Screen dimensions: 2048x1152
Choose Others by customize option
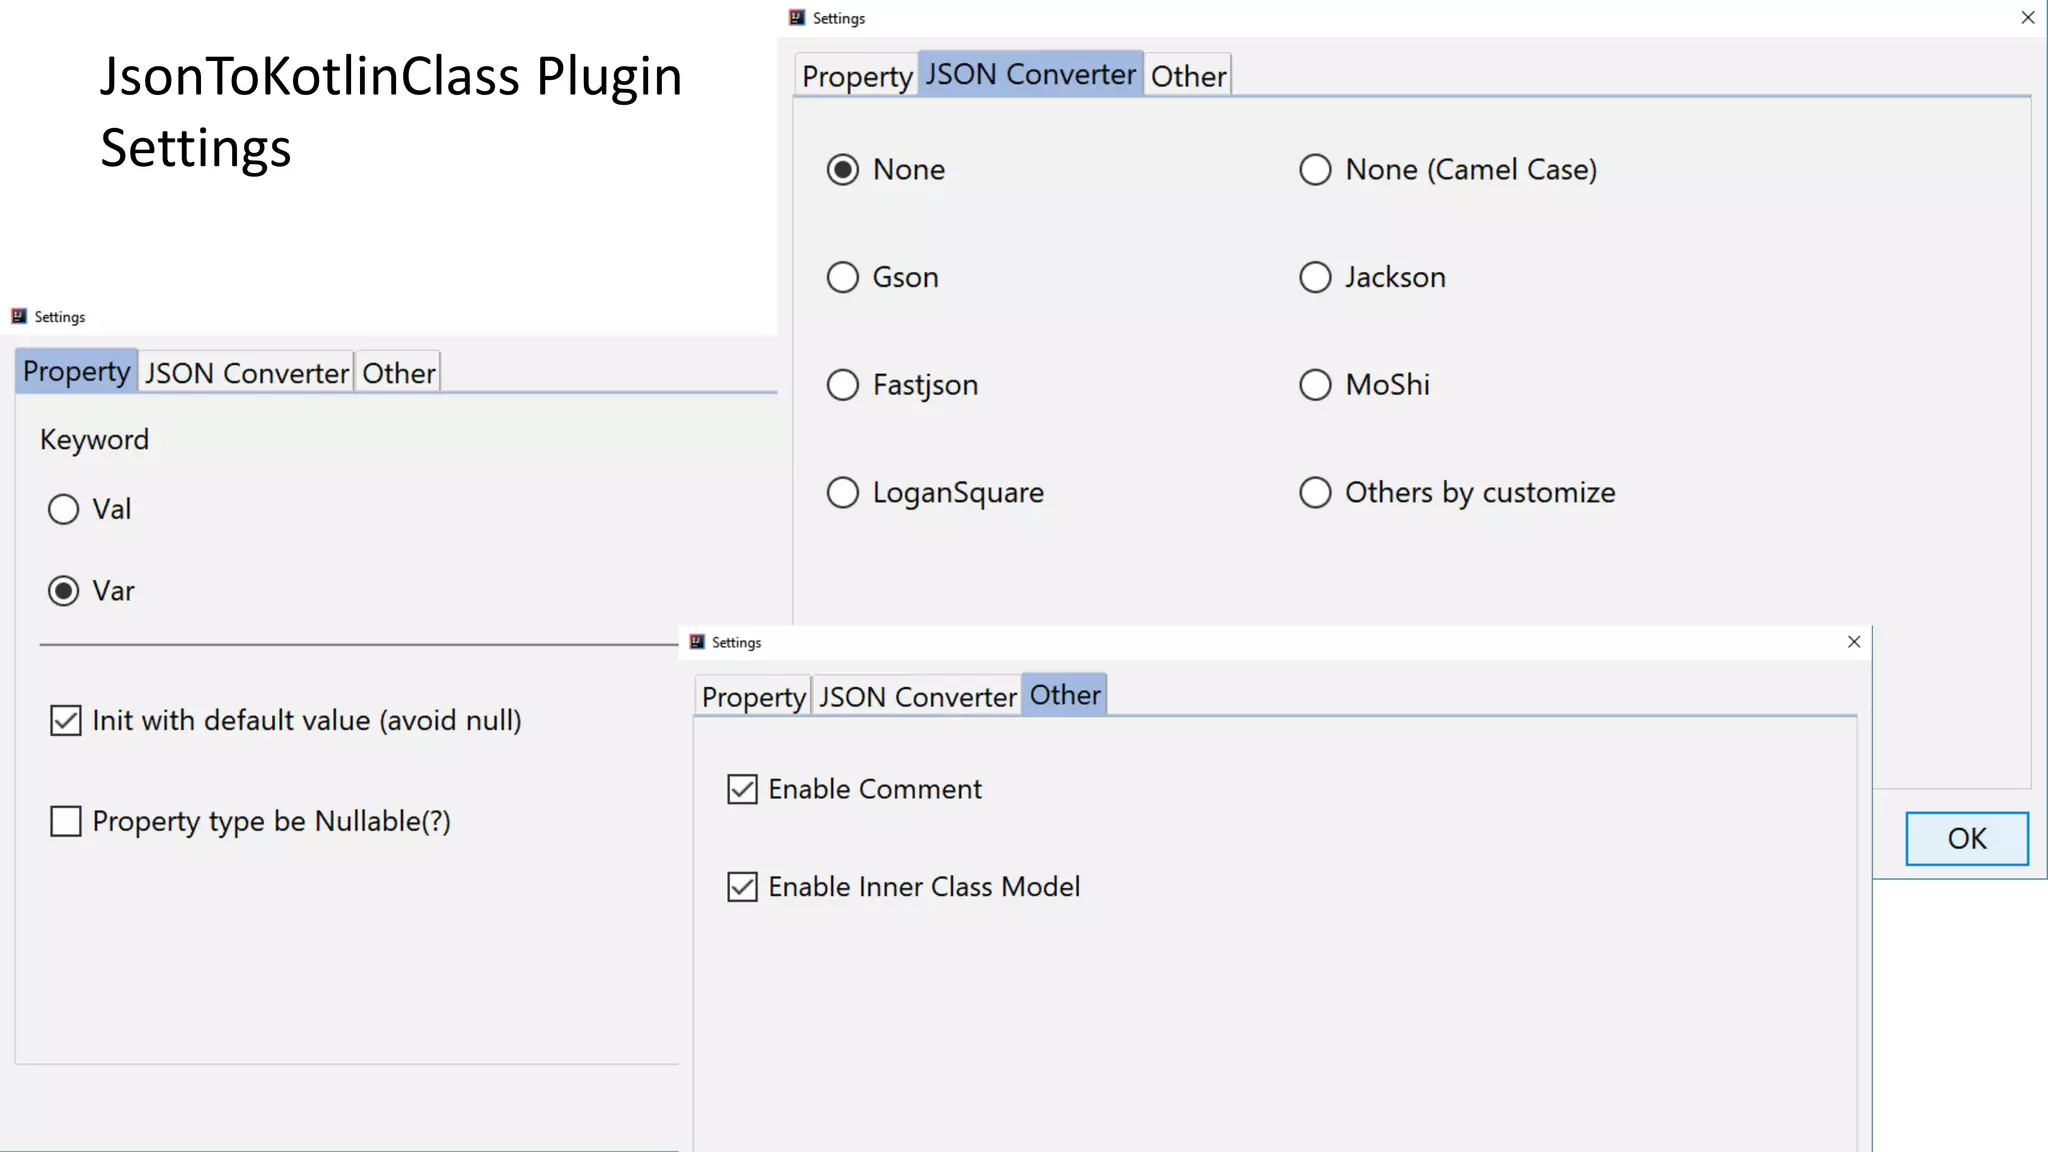(1315, 492)
